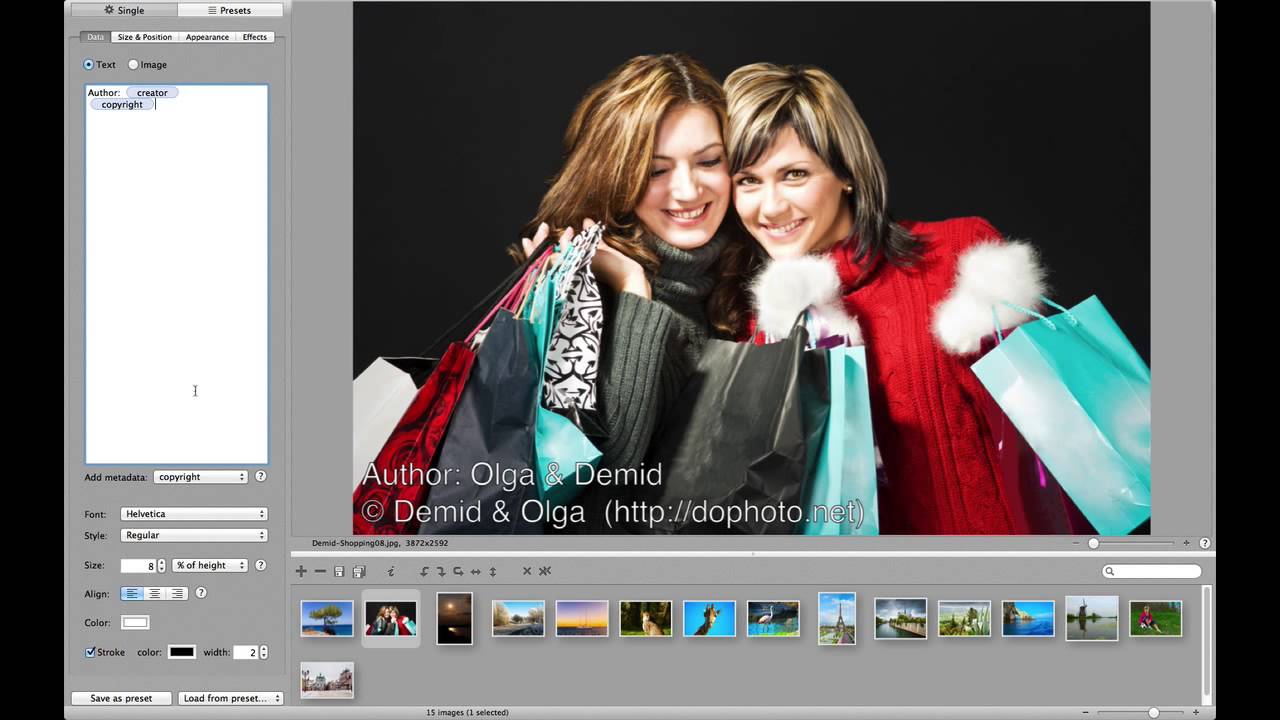Image resolution: width=1280 pixels, height=720 pixels.
Task: Click magnifier icon in search field
Action: click(x=1110, y=572)
